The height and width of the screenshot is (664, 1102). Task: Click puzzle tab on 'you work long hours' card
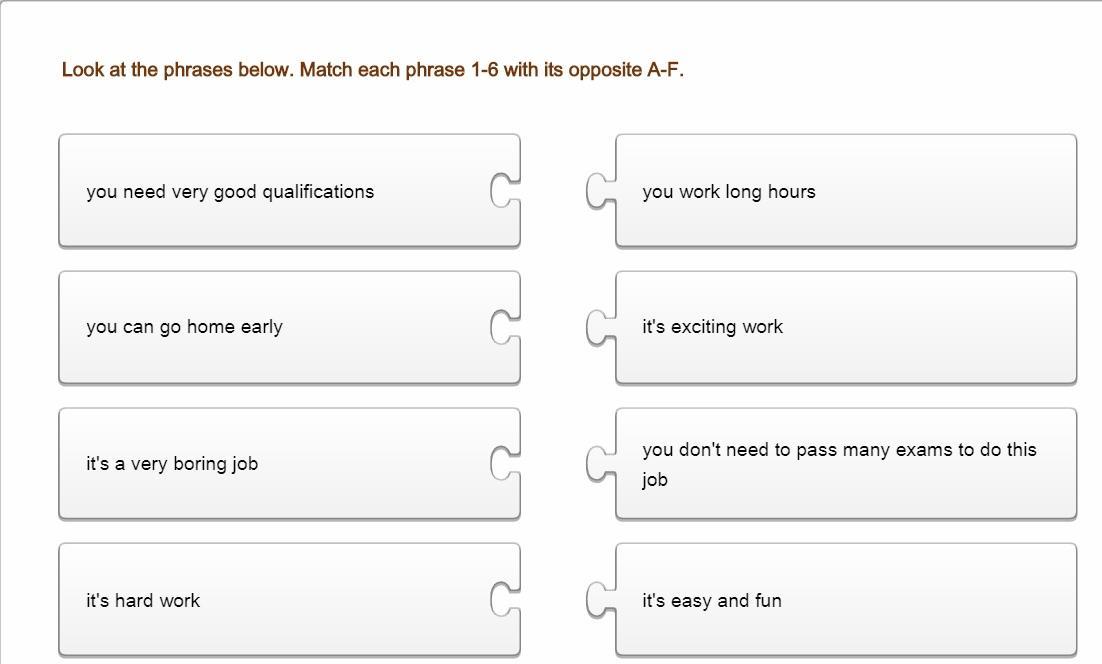[600, 191]
